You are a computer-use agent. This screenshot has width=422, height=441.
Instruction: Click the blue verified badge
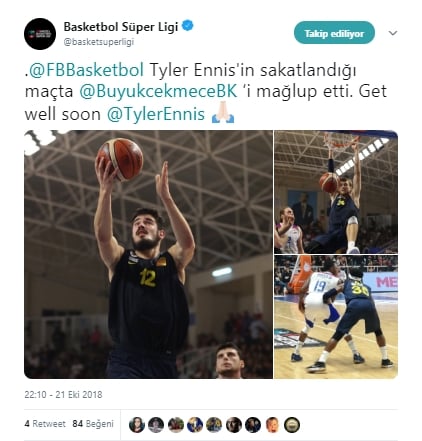coord(188,26)
